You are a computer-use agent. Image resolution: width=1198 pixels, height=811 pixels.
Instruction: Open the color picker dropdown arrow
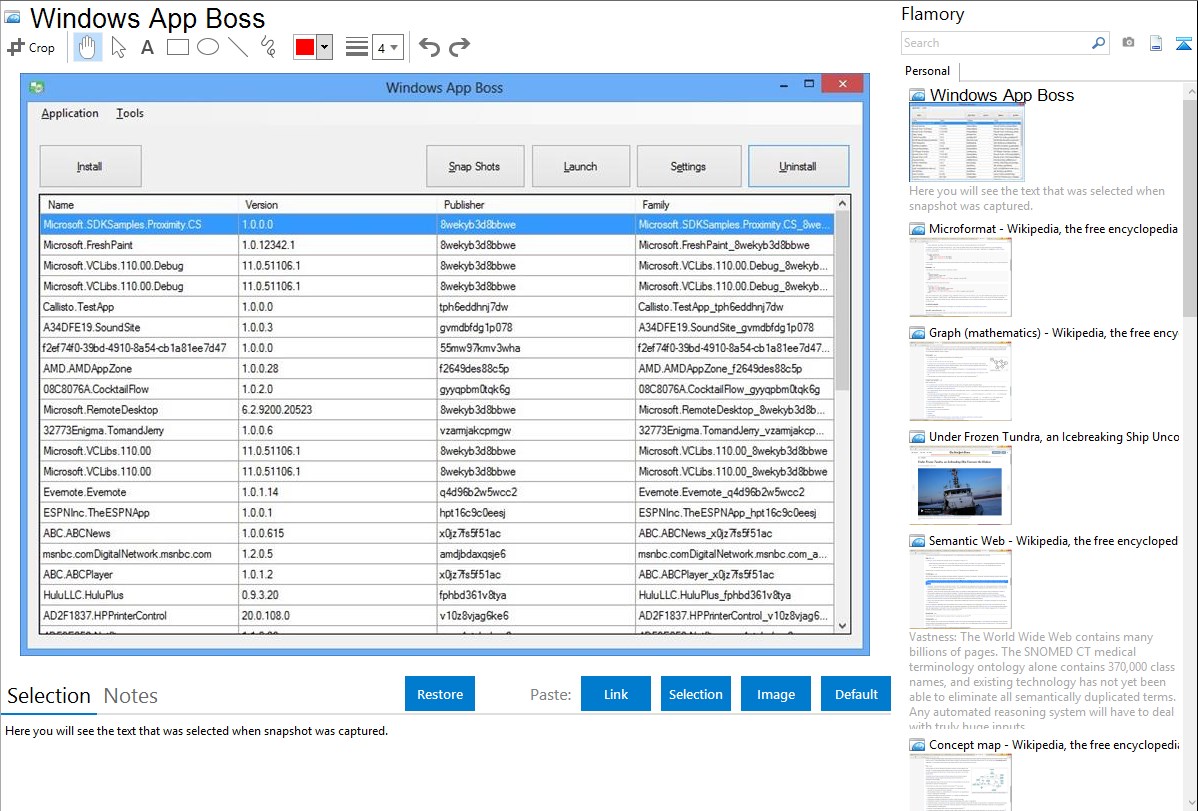324,47
